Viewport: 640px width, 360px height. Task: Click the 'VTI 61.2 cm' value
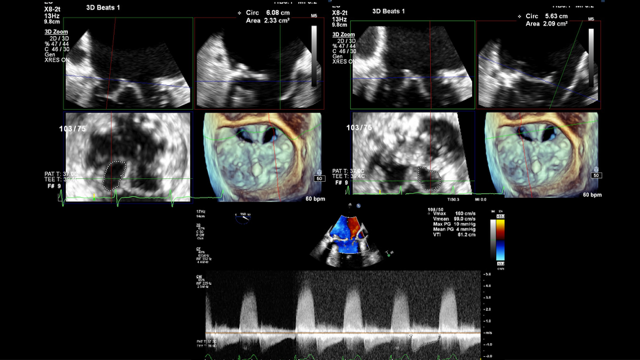pyautogui.click(x=454, y=235)
